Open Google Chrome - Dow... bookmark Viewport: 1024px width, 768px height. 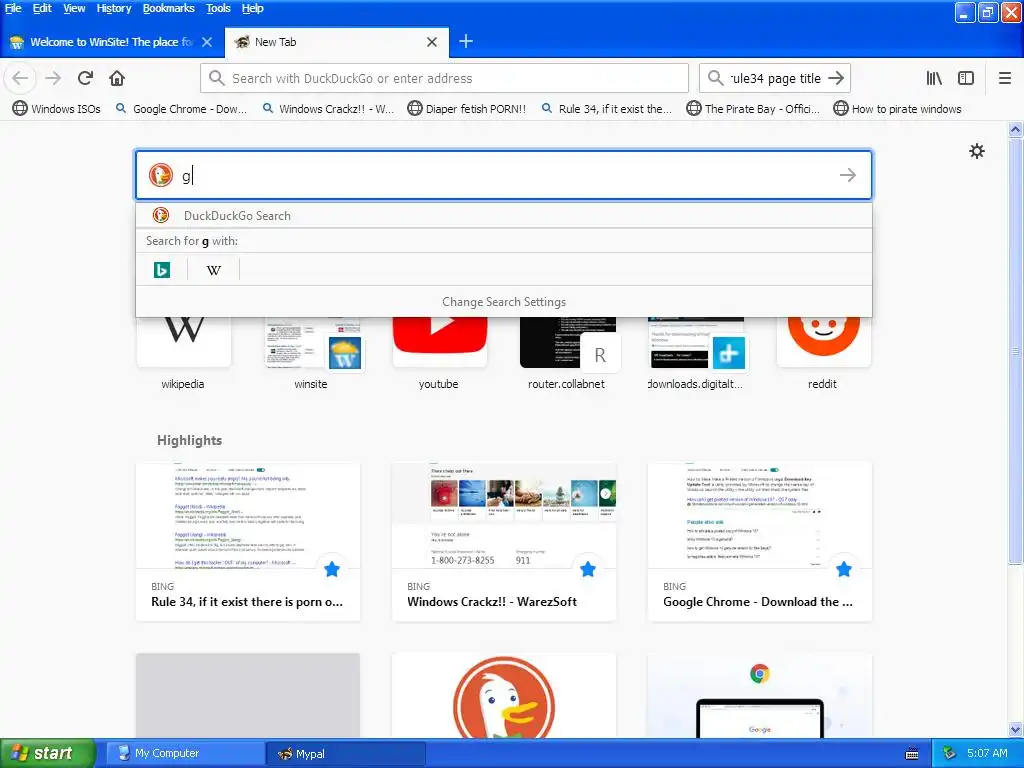pyautogui.click(x=182, y=109)
